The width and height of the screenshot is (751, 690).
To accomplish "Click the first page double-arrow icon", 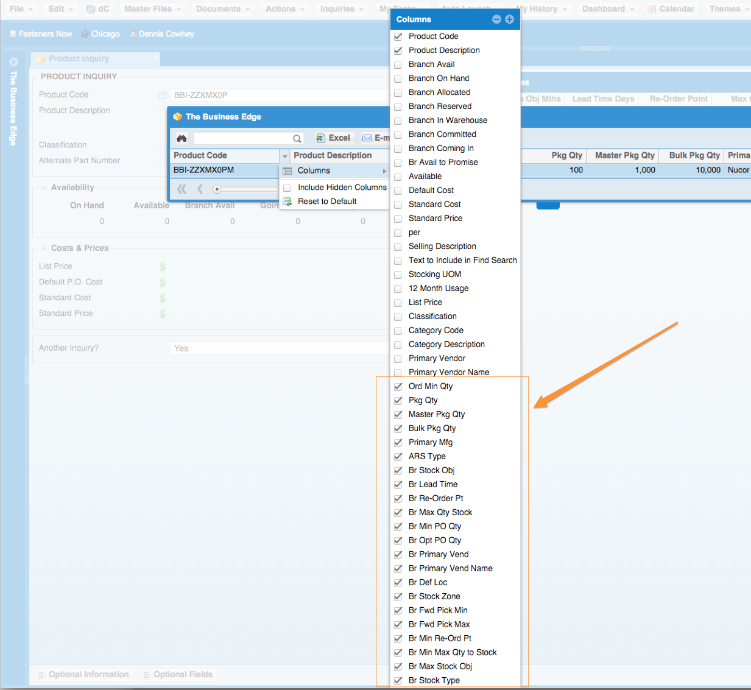I will click(182, 189).
